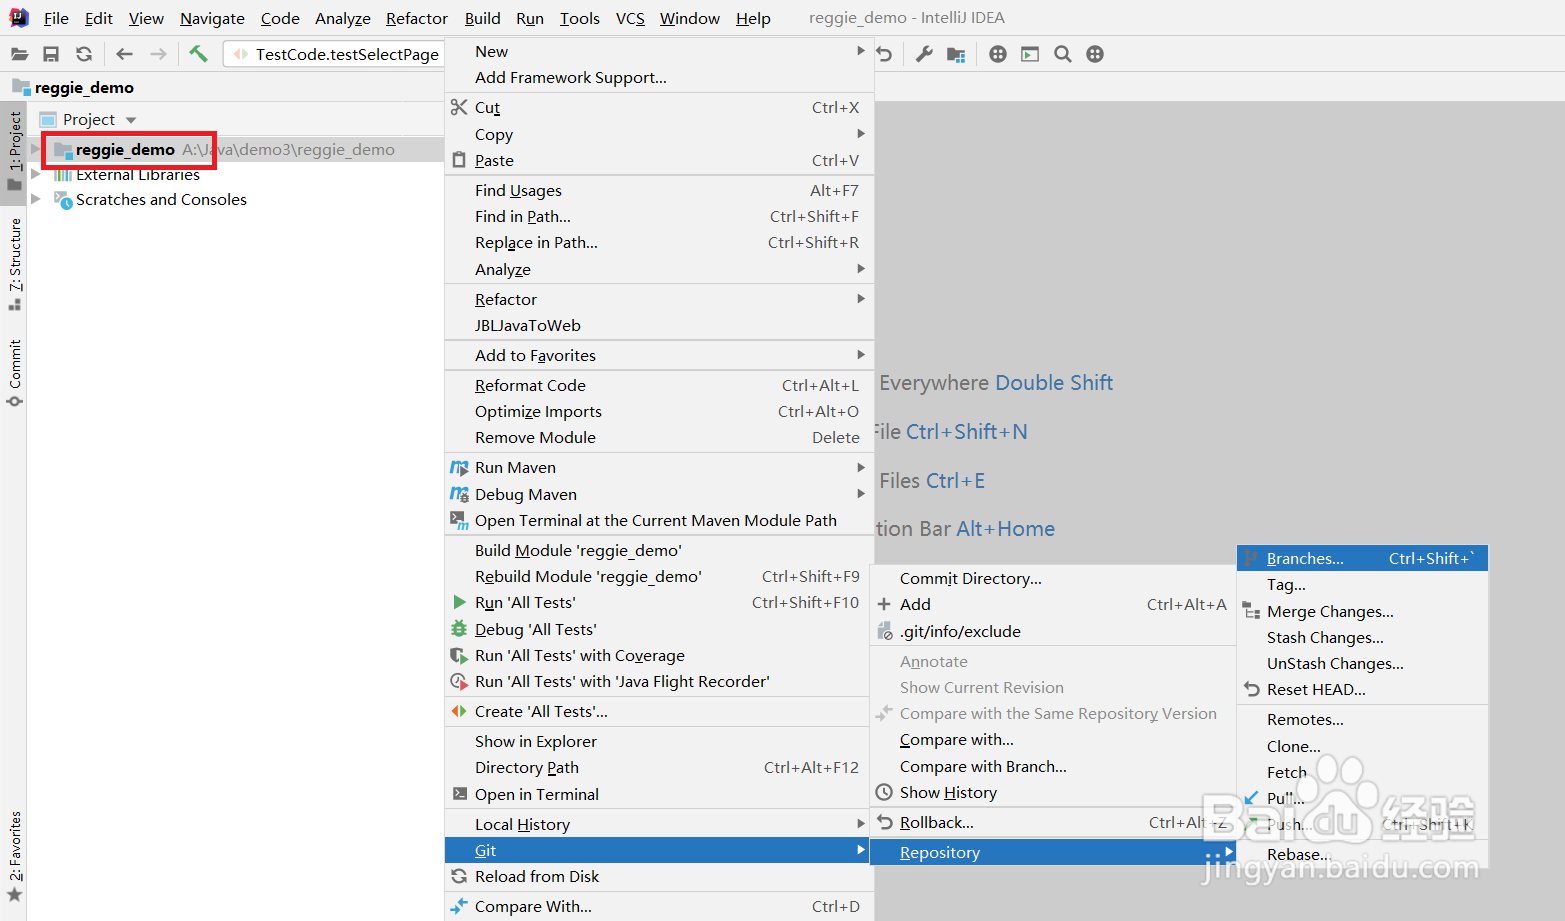Select Scratches and Consoles in tree
1565x921 pixels.
(x=161, y=199)
